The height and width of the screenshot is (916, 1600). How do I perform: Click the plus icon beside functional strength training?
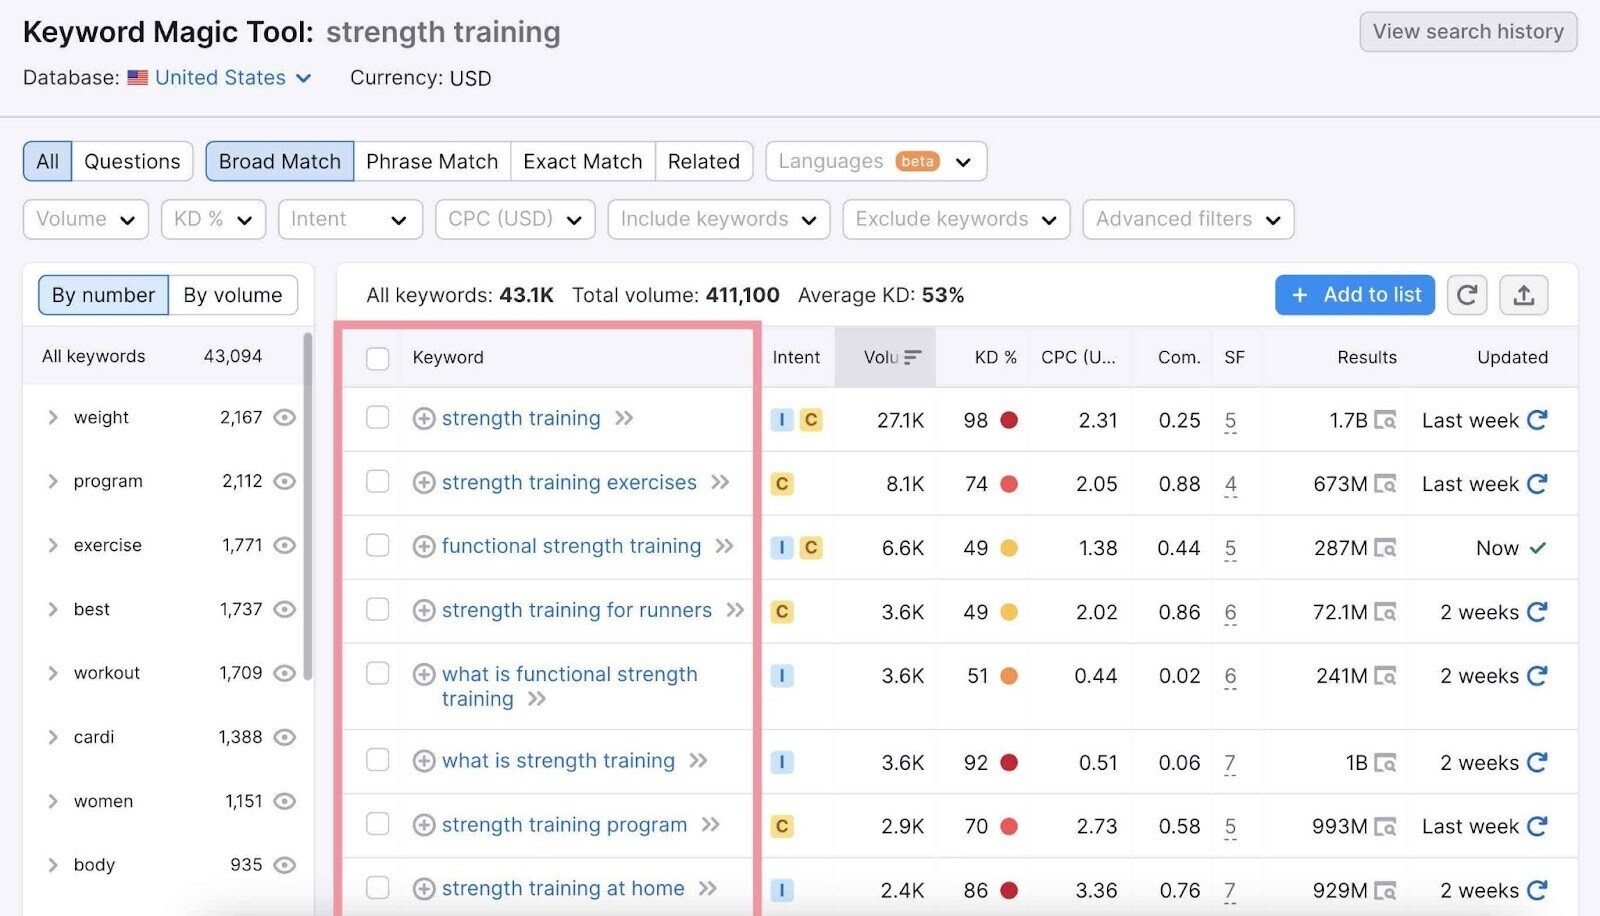pyautogui.click(x=423, y=546)
